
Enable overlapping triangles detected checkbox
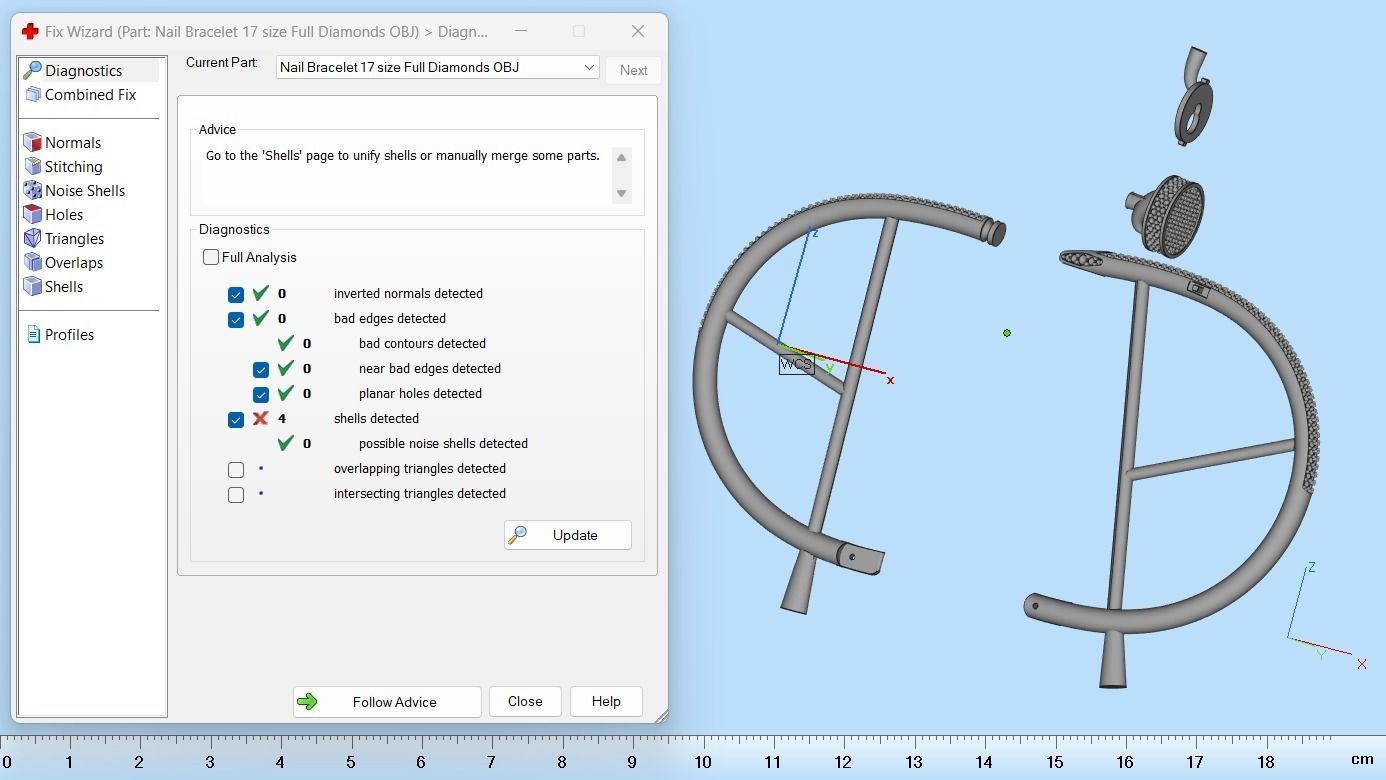pyautogui.click(x=236, y=469)
